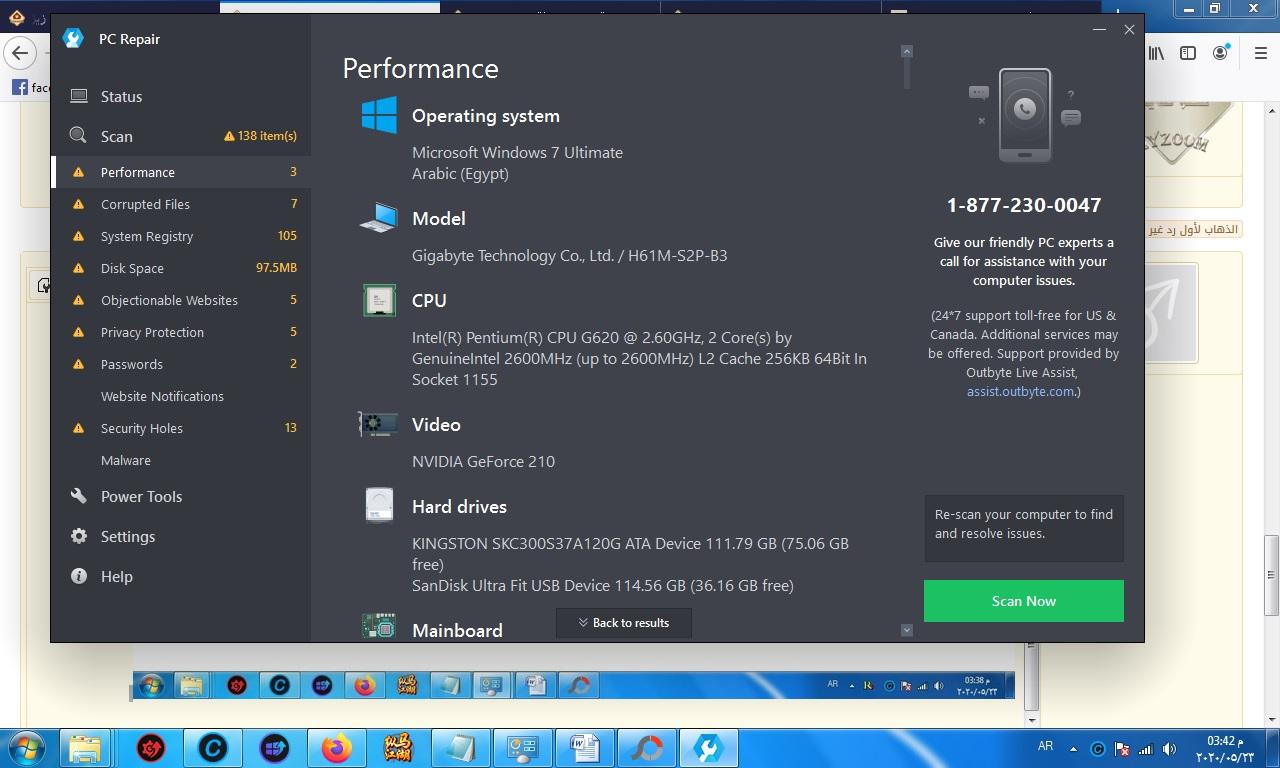Open the Word document taskbar icon
1280x768 pixels.
tap(584, 748)
